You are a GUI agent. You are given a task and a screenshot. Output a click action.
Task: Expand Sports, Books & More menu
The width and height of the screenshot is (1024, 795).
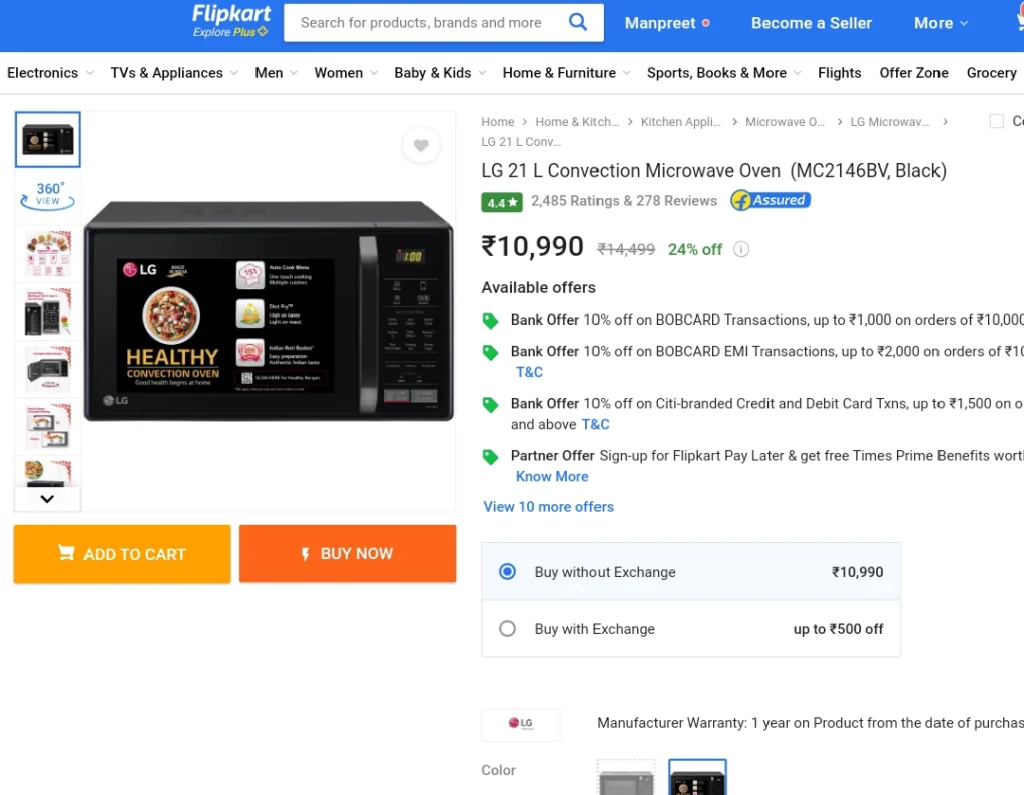[x=724, y=73]
